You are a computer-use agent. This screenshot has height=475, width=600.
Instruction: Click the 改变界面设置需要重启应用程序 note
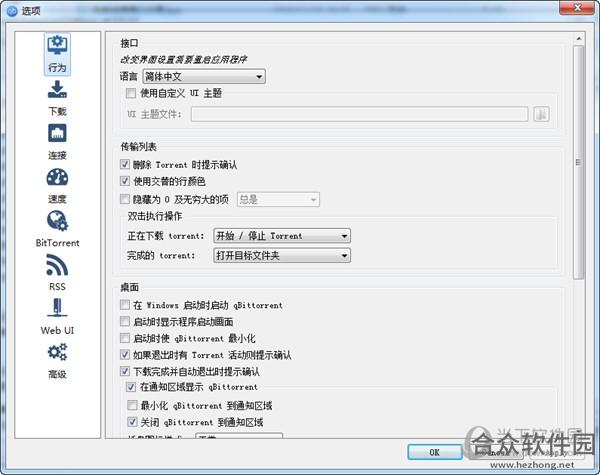[184, 59]
